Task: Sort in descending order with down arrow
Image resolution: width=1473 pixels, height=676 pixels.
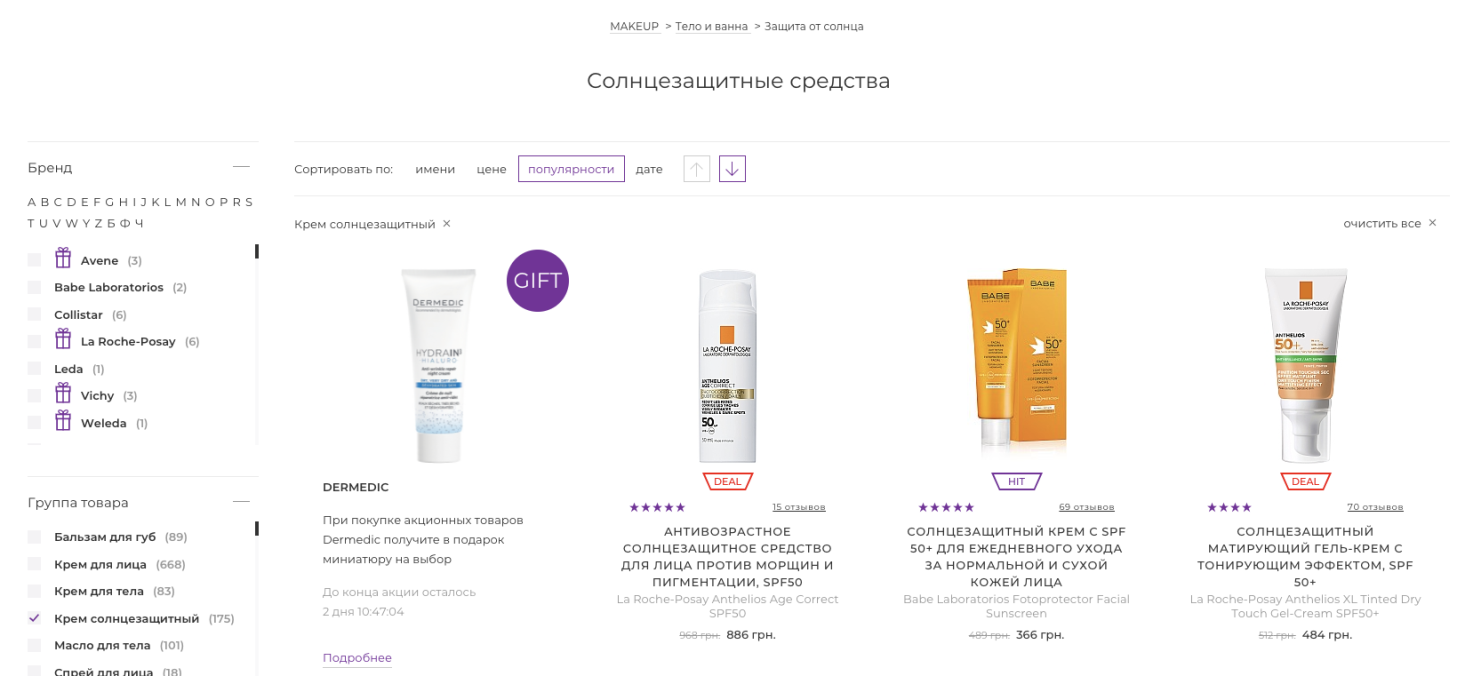Action: pos(732,169)
